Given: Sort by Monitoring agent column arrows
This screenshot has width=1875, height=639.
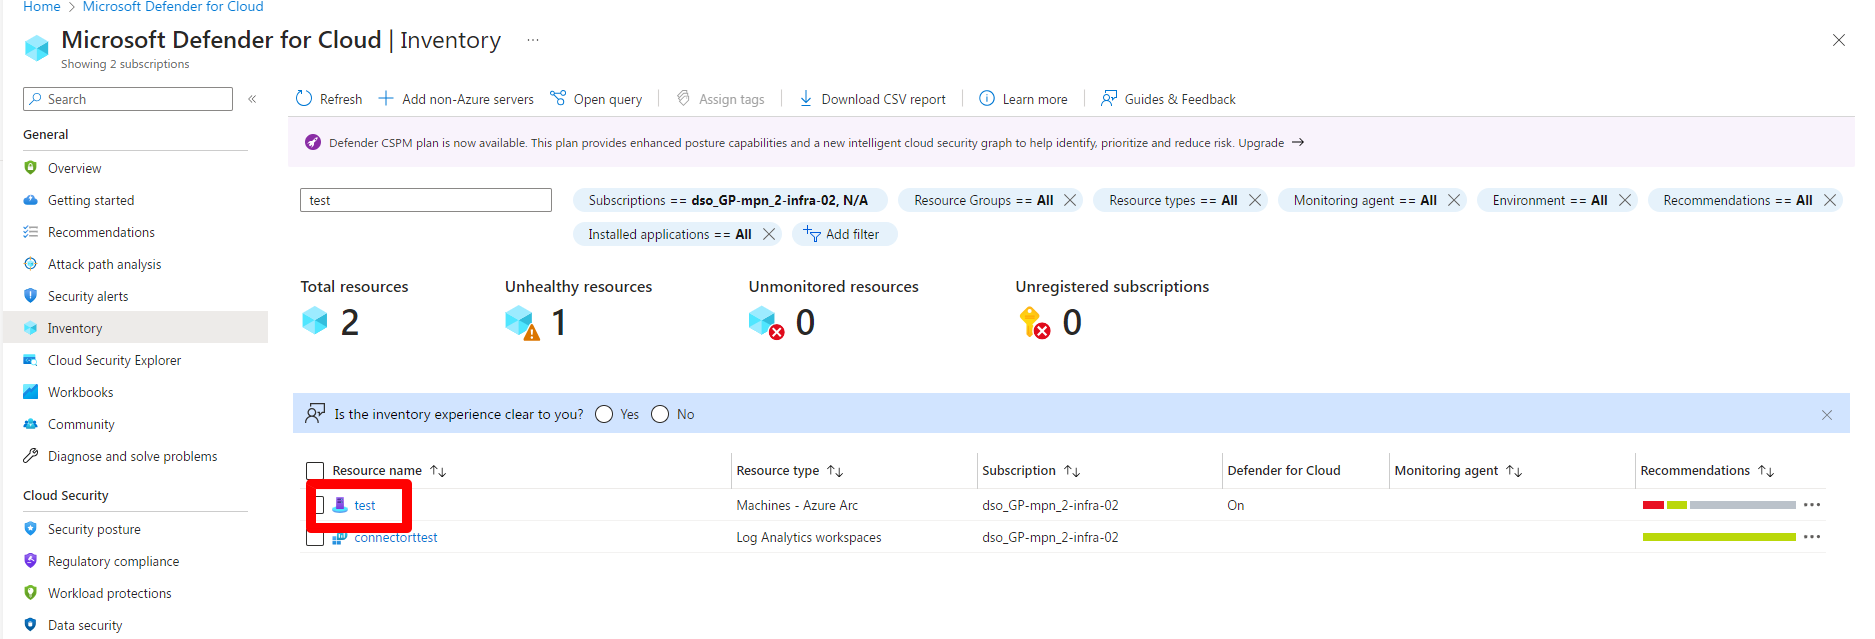Looking at the screenshot, I should (1514, 471).
